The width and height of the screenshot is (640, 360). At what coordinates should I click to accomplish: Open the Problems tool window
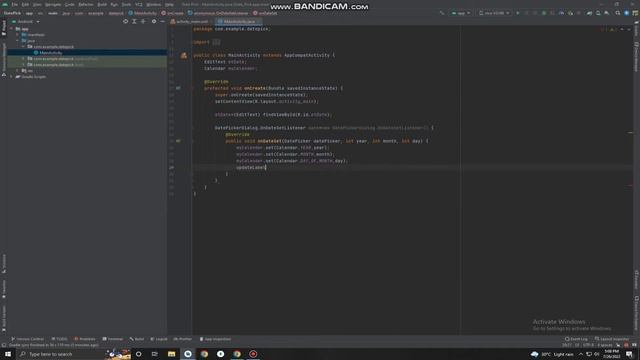[85, 339]
